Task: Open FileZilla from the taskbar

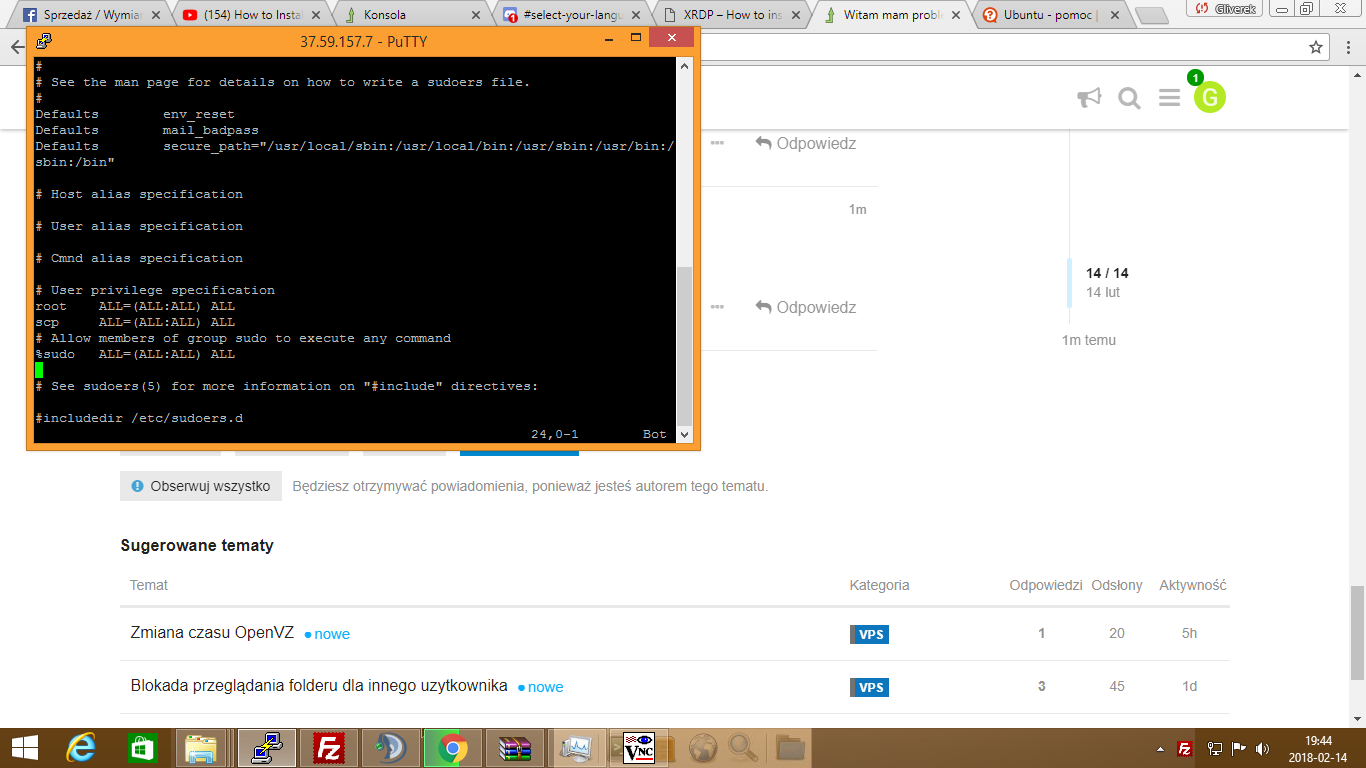Action: 329,747
